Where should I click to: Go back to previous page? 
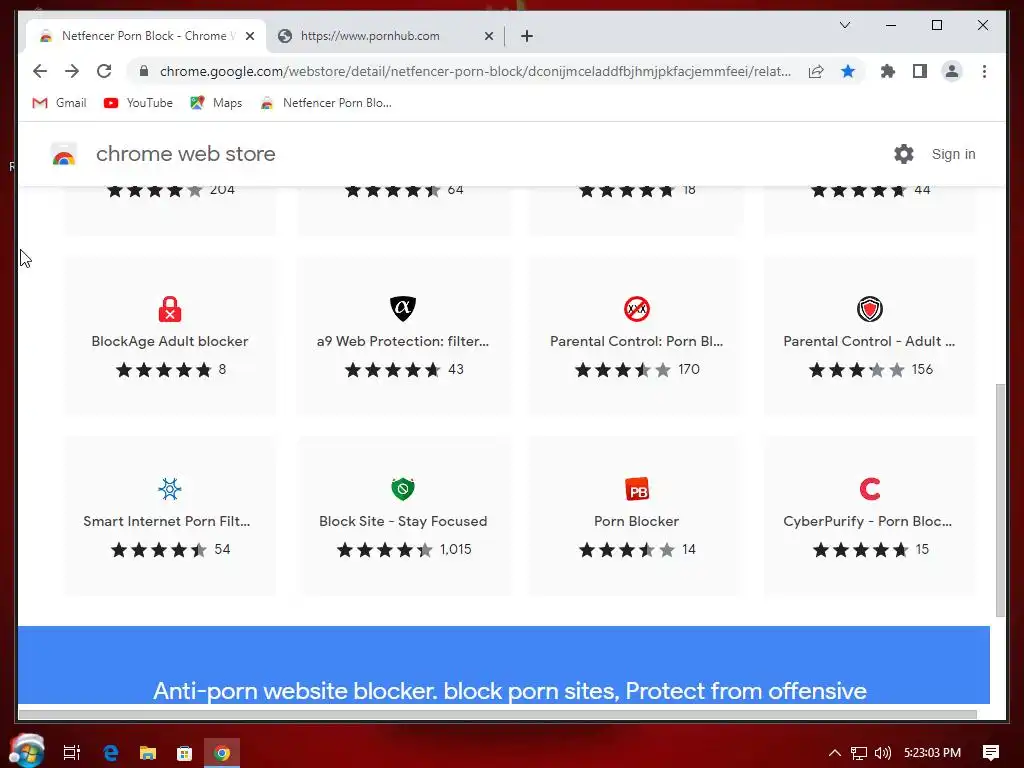(40, 71)
